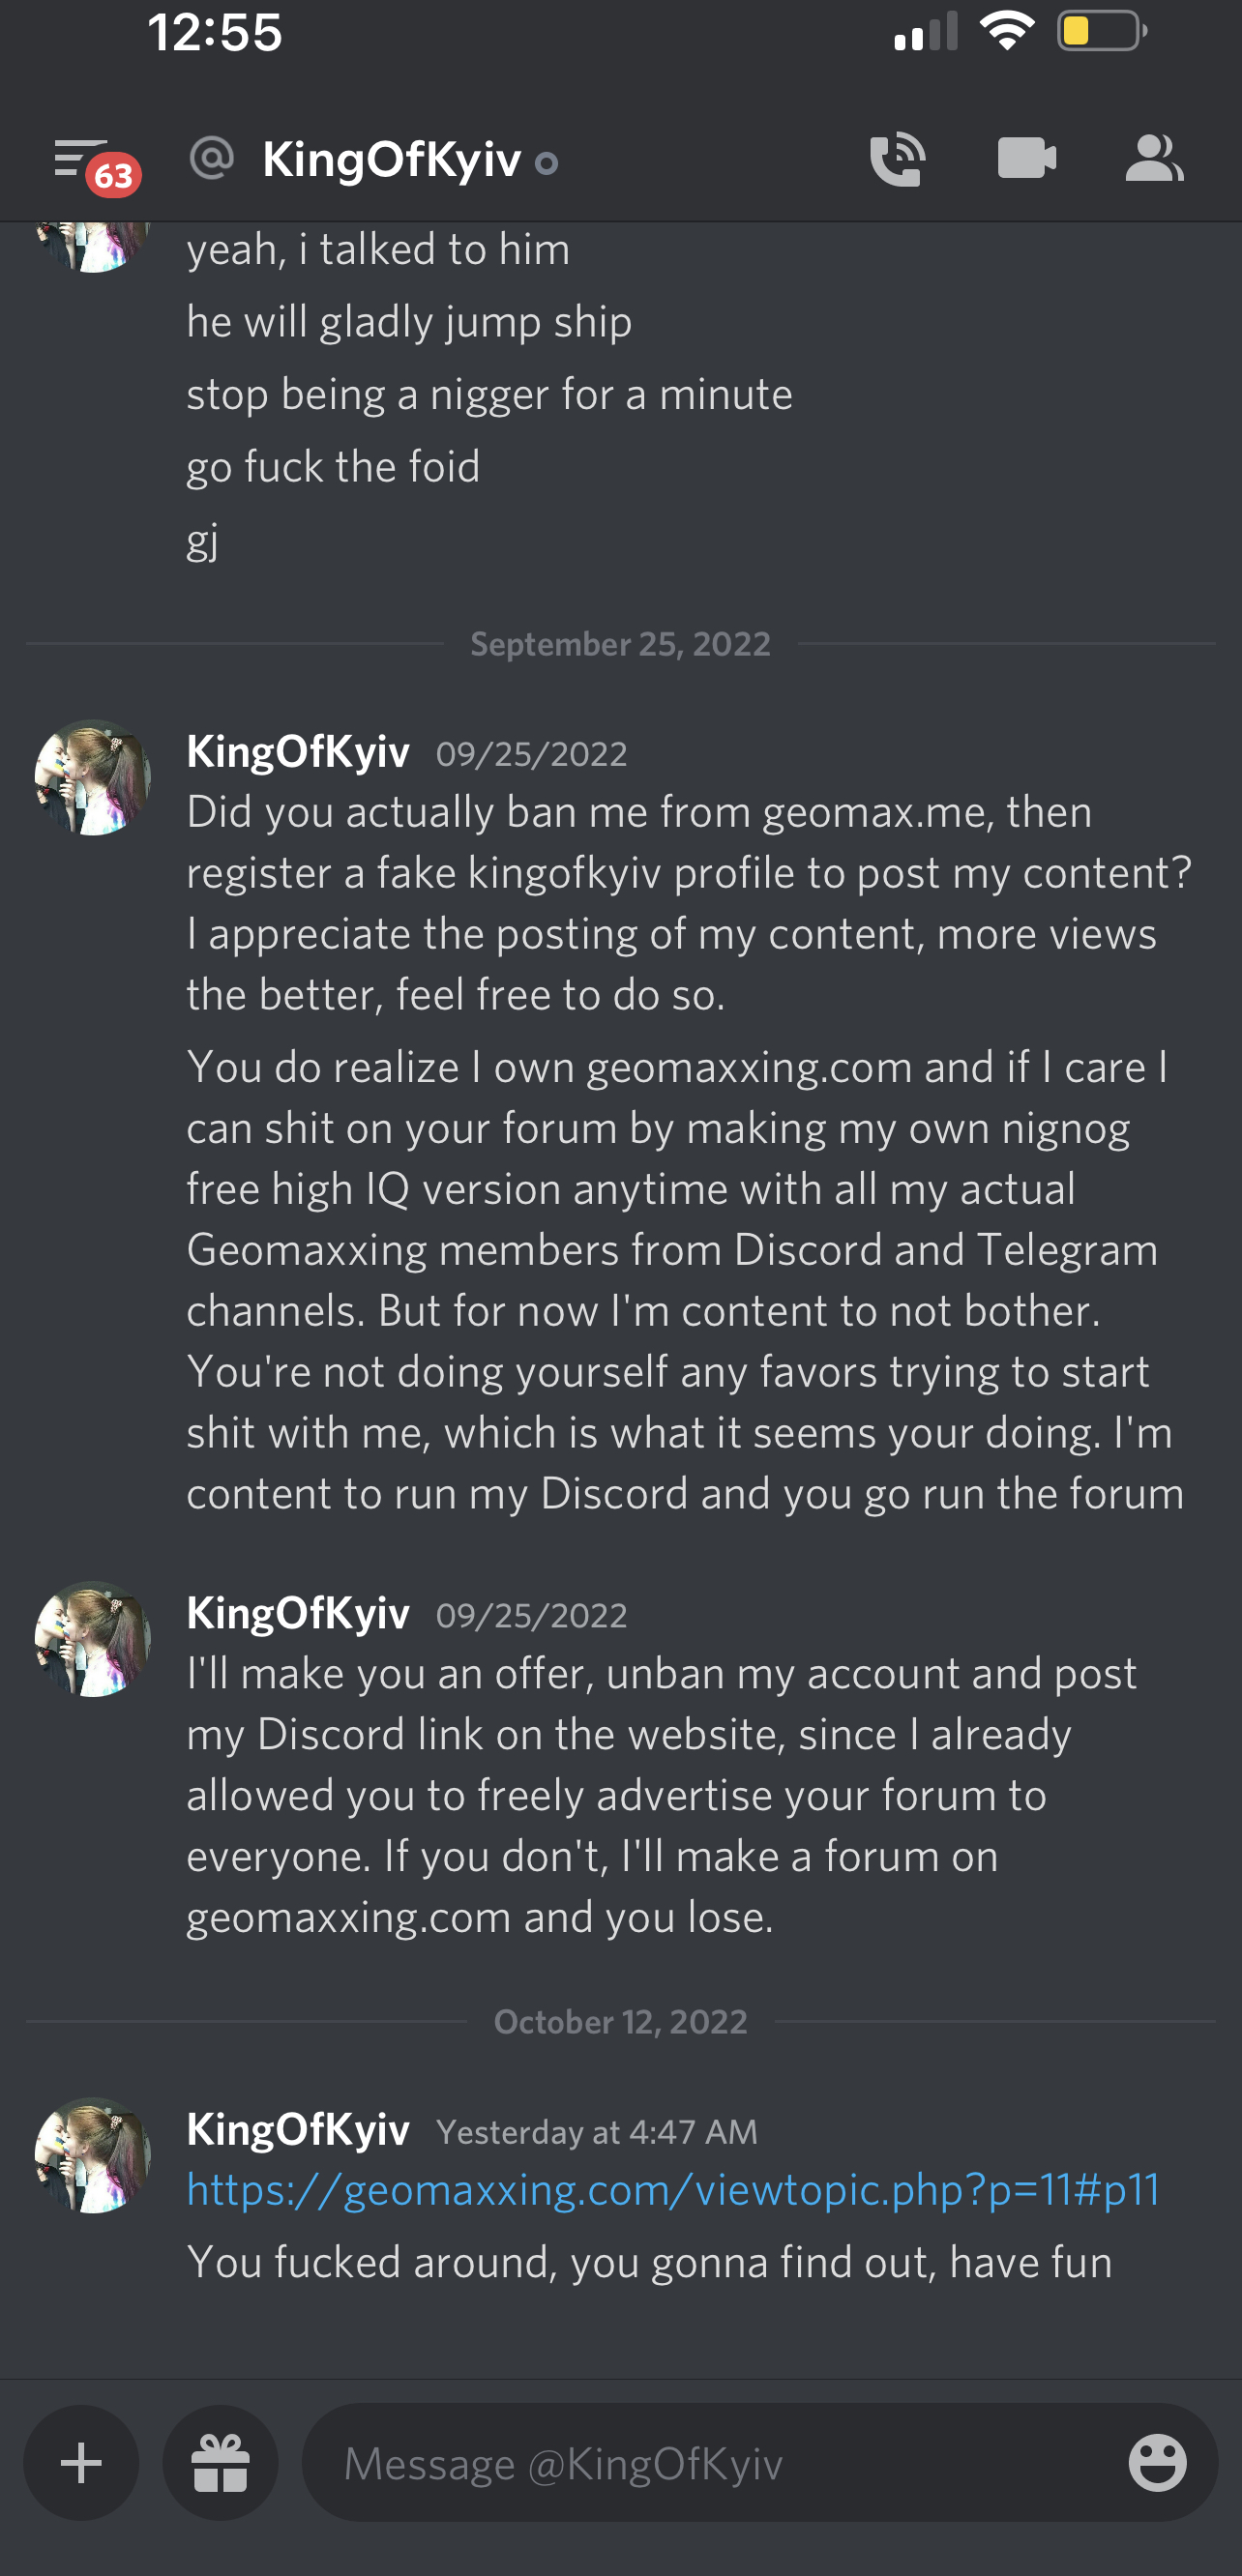Show the members list icon
The image size is (1242, 2576).
[1155, 158]
